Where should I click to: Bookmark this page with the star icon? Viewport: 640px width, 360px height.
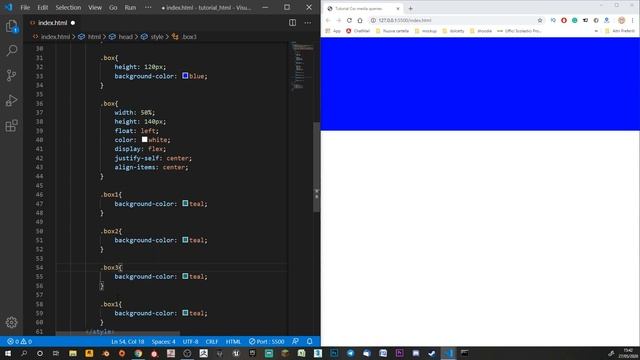click(540, 20)
